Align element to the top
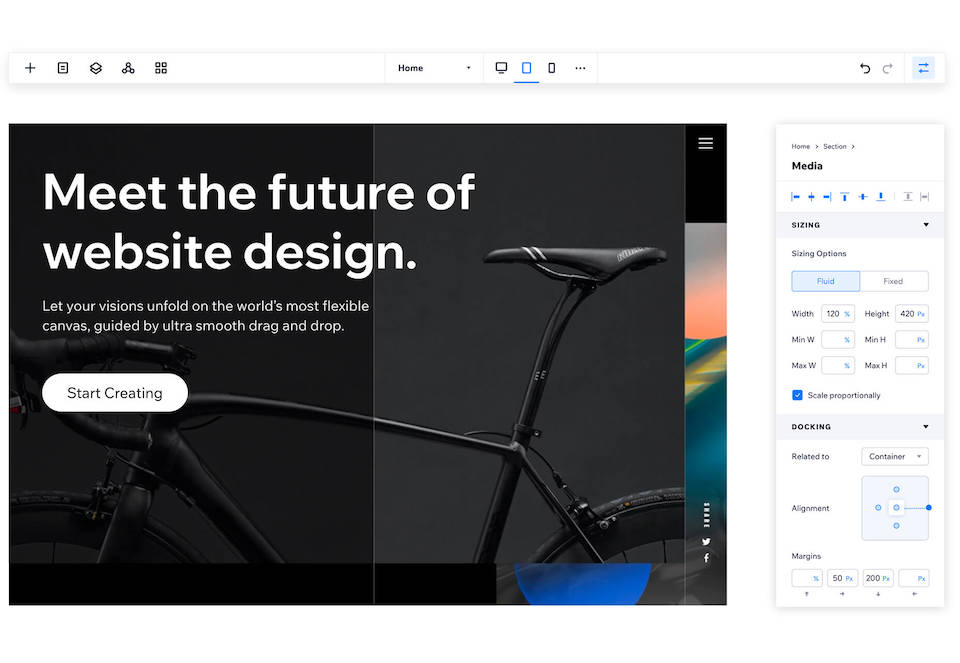This screenshot has width=960, height=663. pyautogui.click(x=844, y=197)
